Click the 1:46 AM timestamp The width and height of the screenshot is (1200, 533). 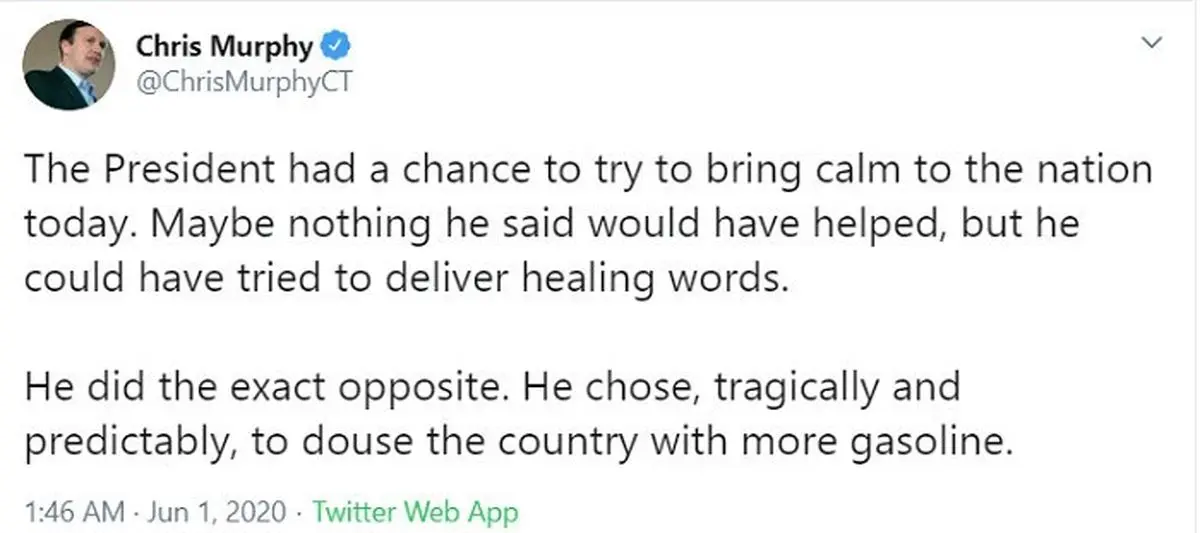point(74,513)
